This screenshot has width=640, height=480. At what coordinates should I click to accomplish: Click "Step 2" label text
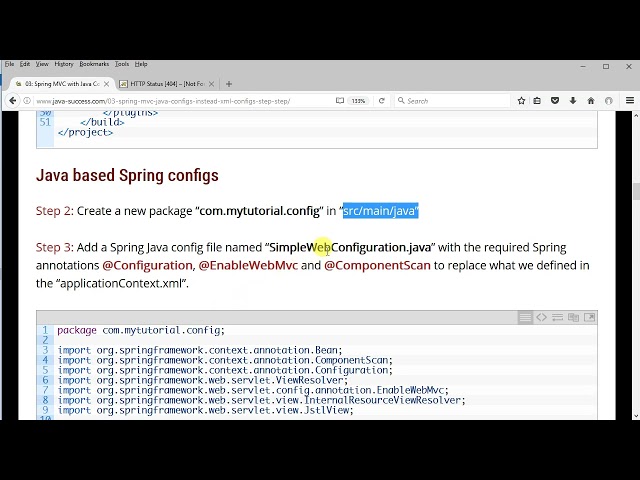[53, 211]
